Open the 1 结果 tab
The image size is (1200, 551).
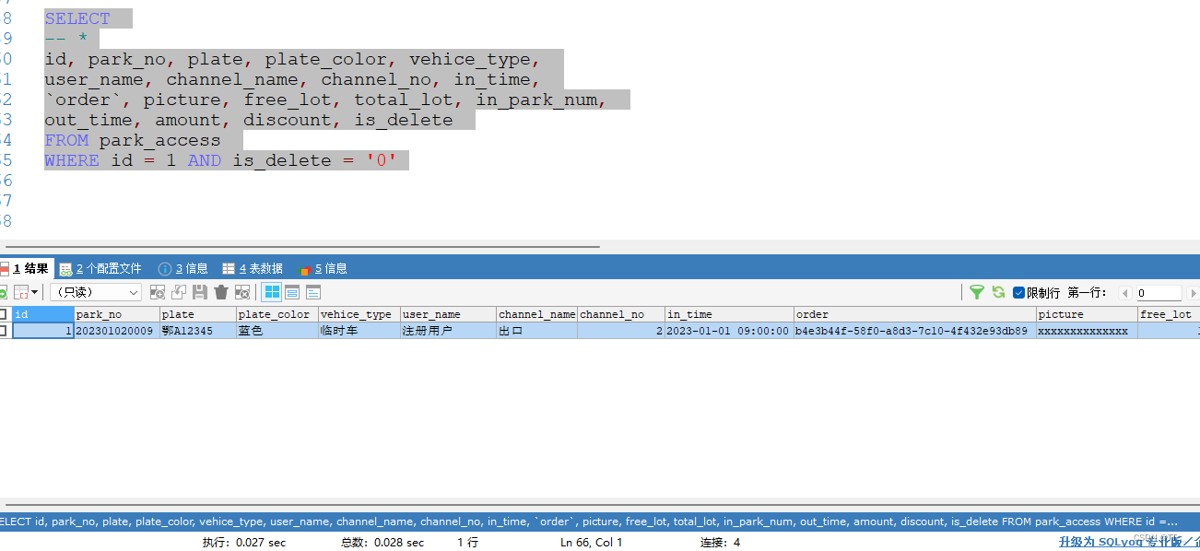pyautogui.click(x=25, y=268)
